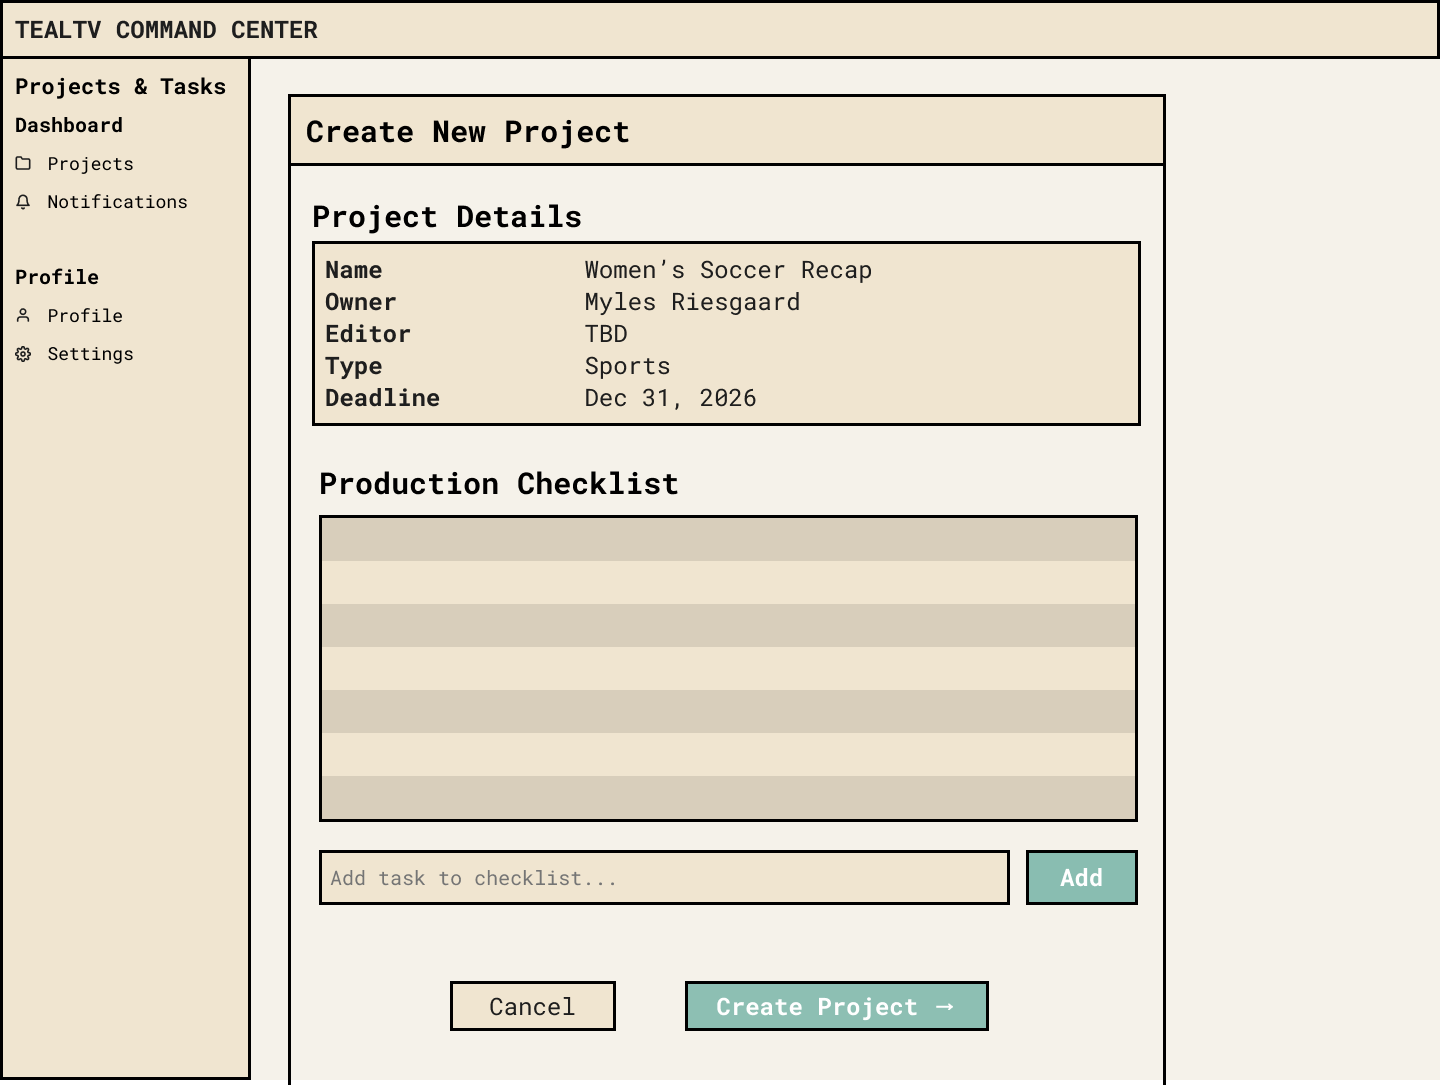The image size is (1440, 1085).
Task: Click the gear icon beside Settings
Action: click(x=23, y=353)
